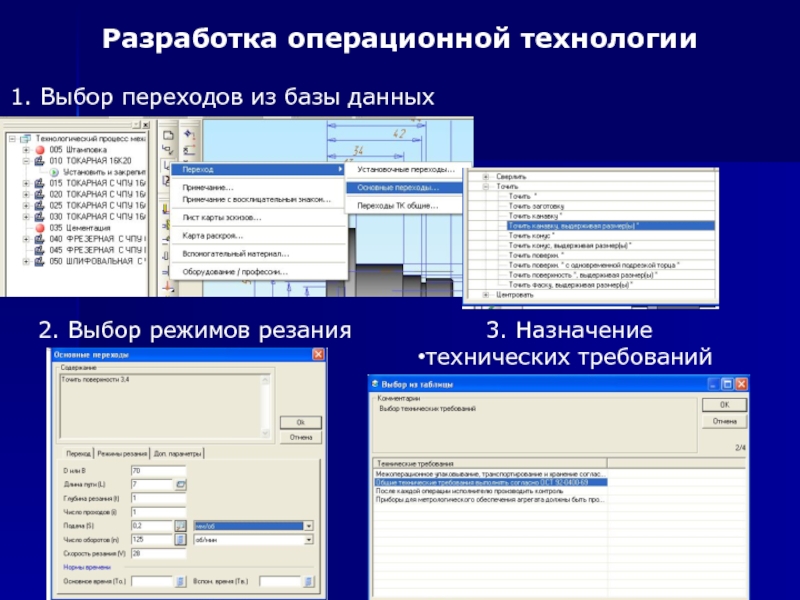Open the мм/об feed units dropdown

pos(309,525)
